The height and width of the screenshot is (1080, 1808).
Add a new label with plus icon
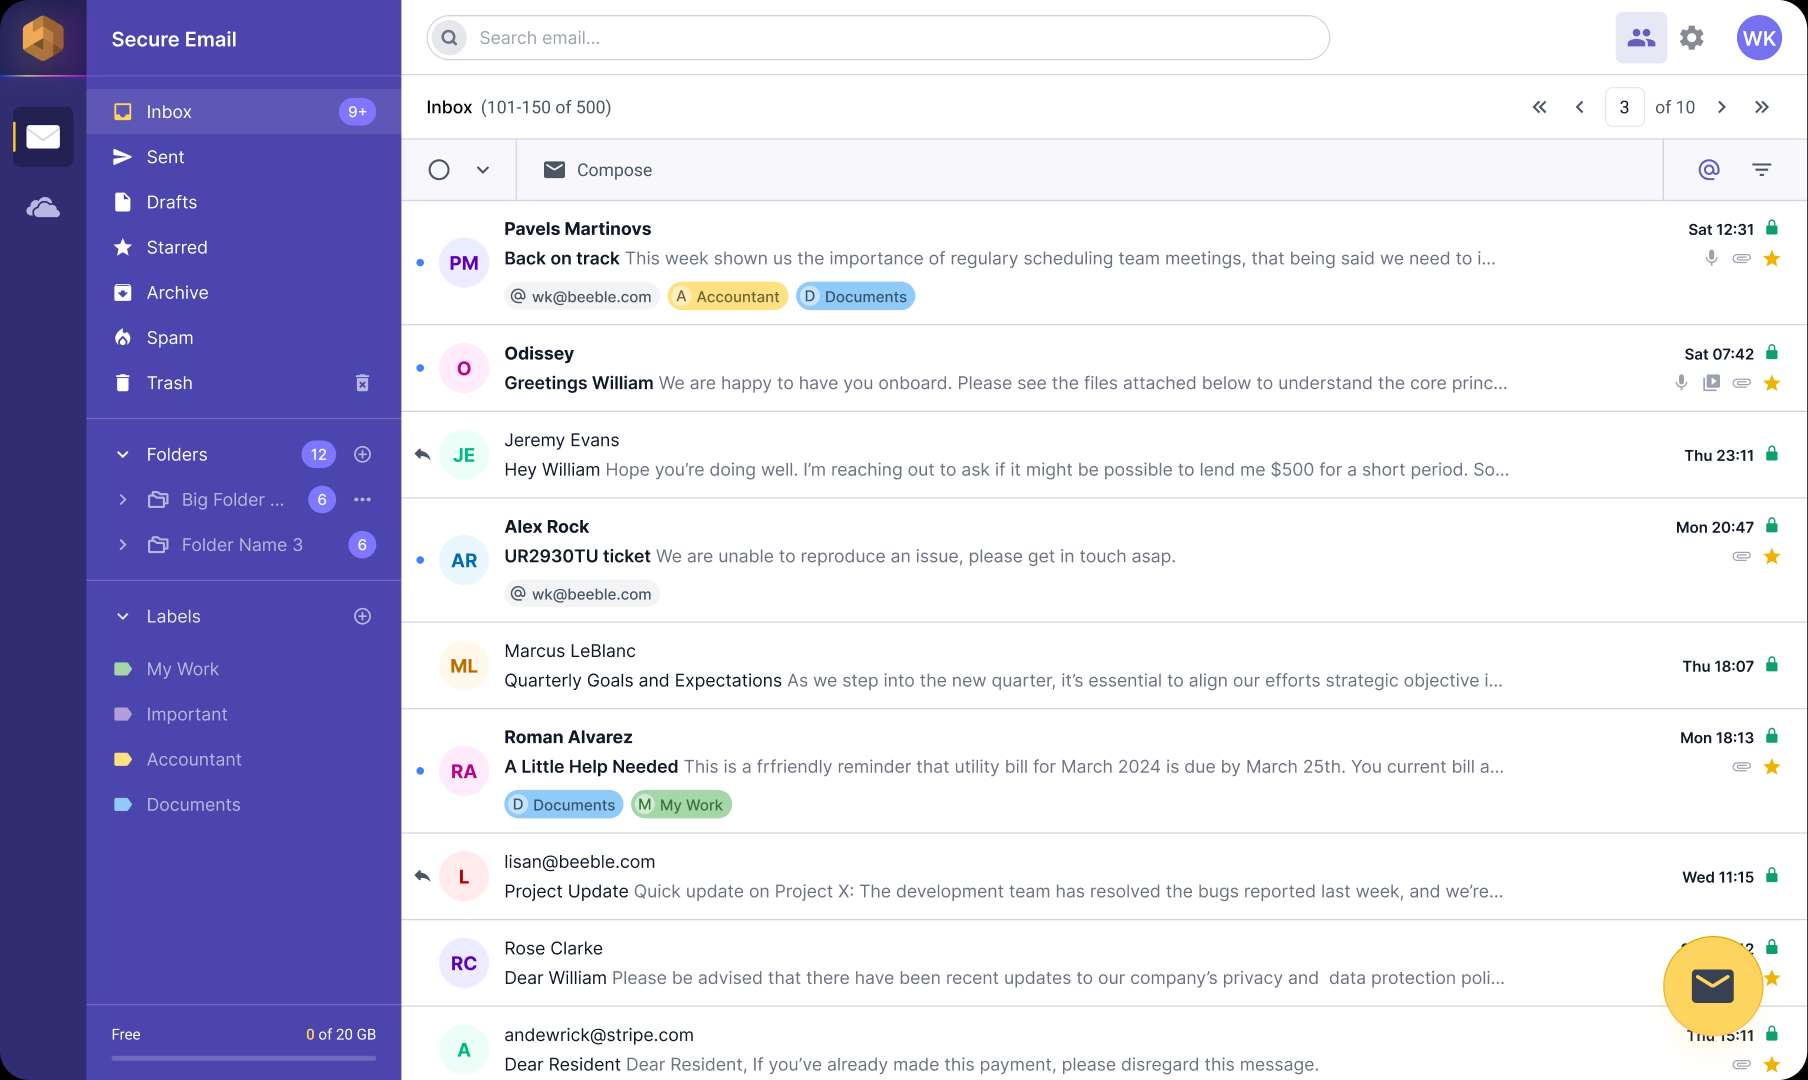(363, 616)
